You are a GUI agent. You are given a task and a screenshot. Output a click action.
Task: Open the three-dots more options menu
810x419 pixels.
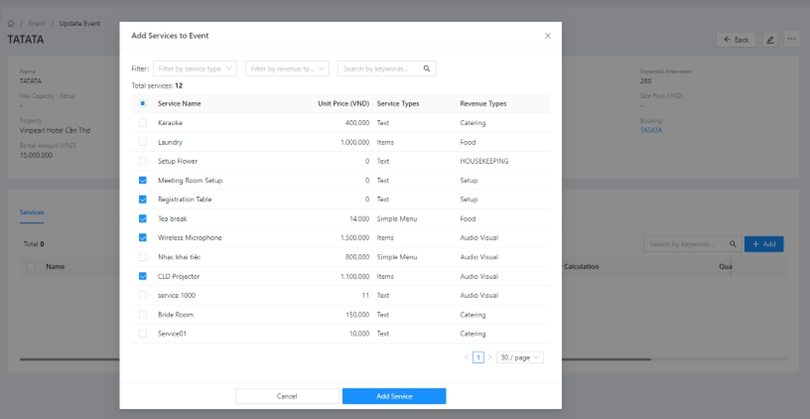click(792, 40)
